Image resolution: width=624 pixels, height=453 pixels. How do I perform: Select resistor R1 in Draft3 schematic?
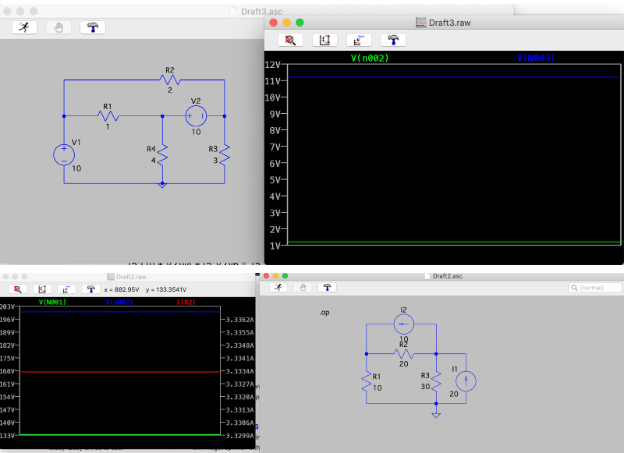click(x=108, y=116)
